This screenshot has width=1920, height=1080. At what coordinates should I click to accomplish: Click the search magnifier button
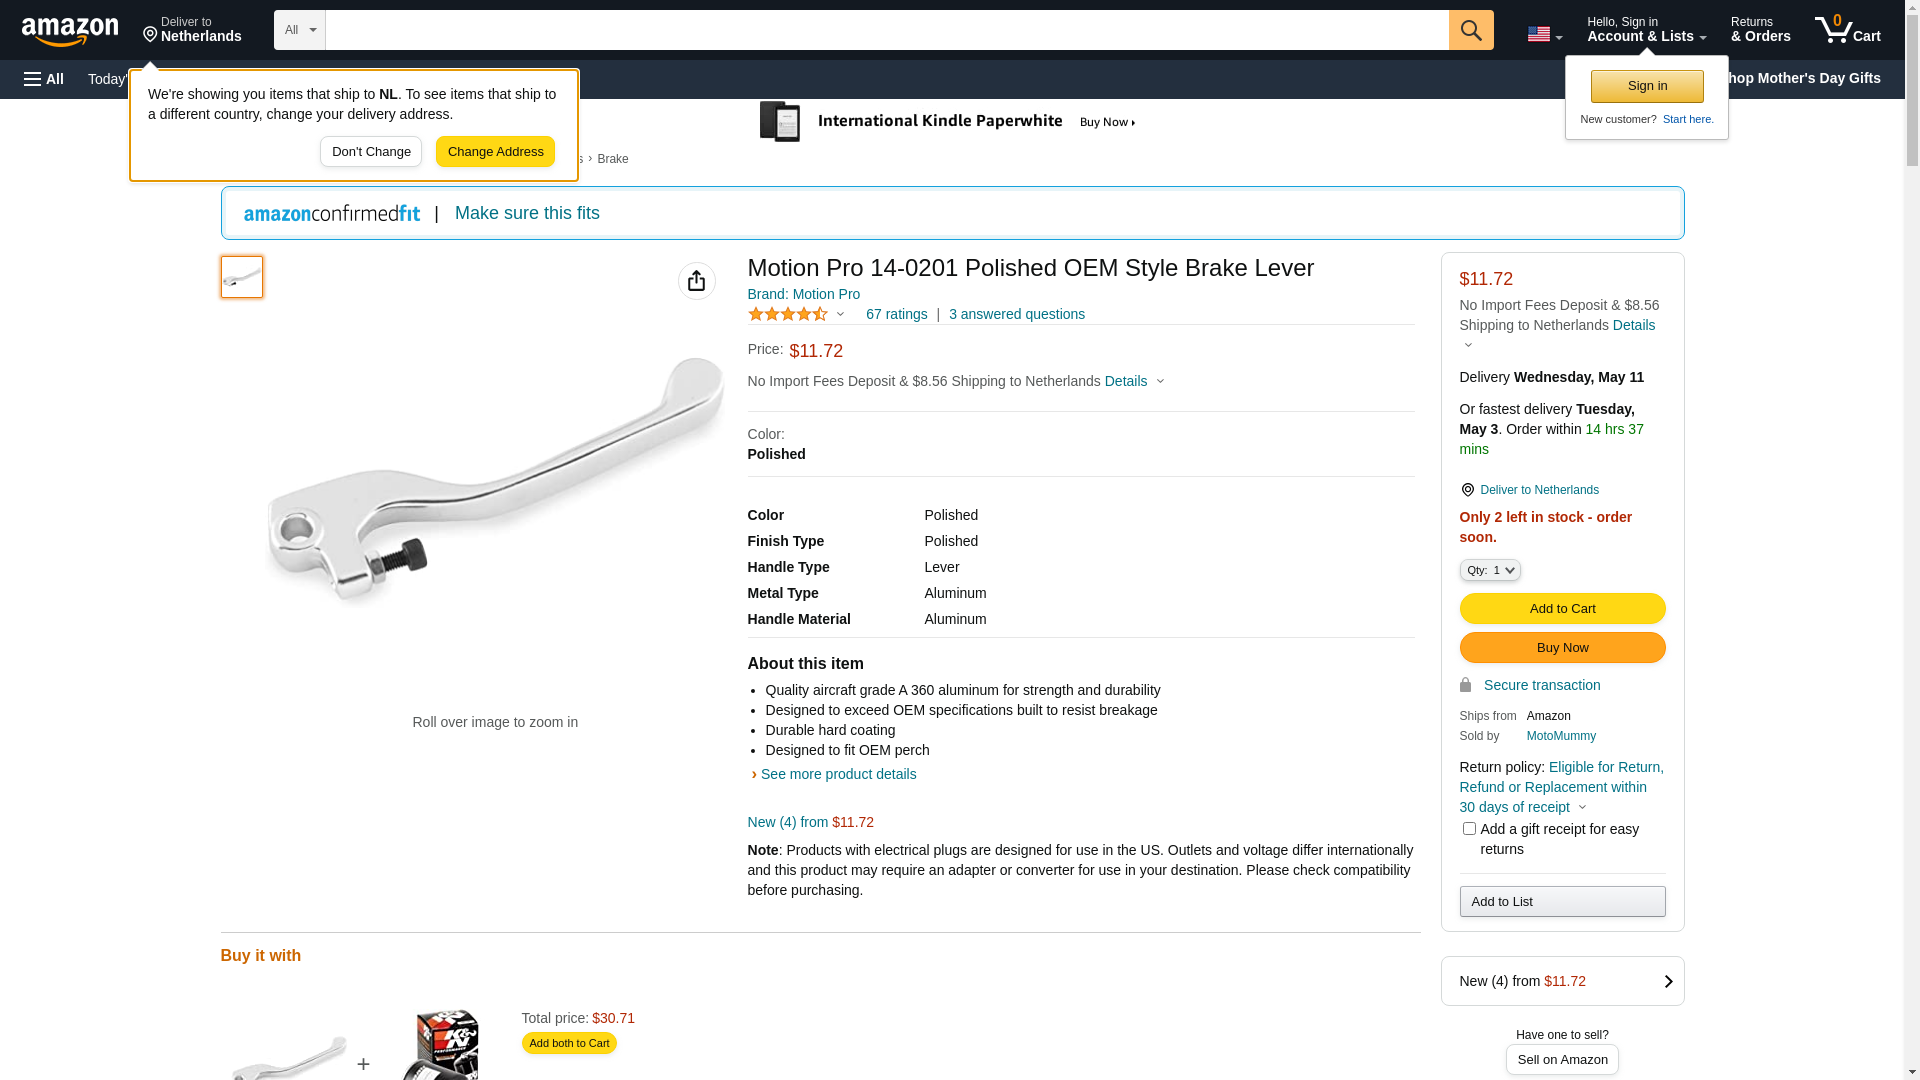point(1470,30)
